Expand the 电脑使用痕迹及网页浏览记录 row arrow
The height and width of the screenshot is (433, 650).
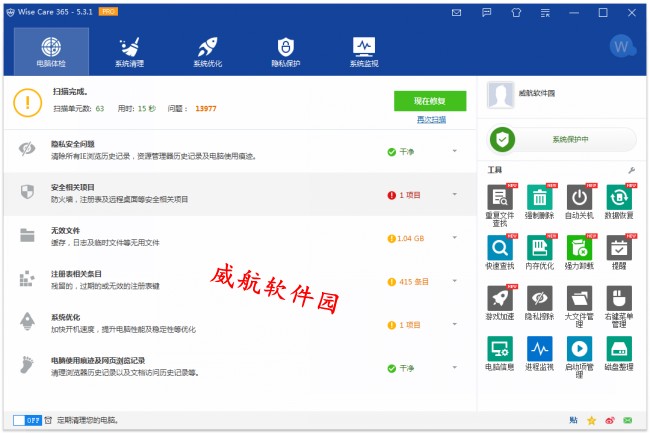tap(455, 368)
